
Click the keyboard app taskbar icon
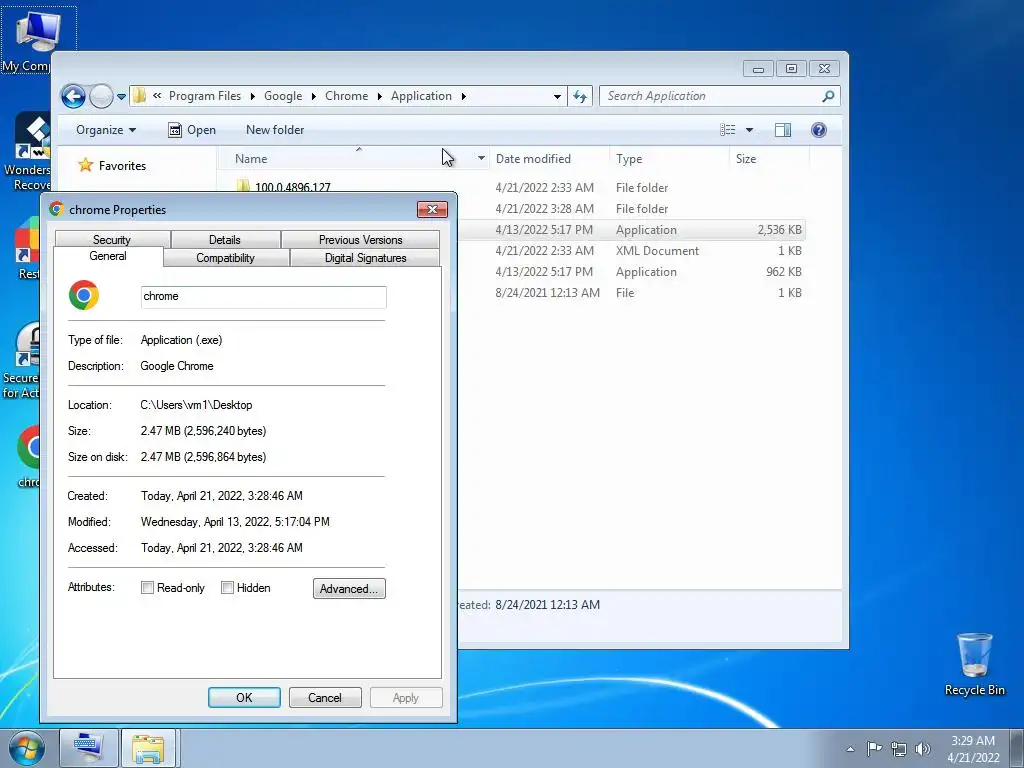(x=89, y=748)
